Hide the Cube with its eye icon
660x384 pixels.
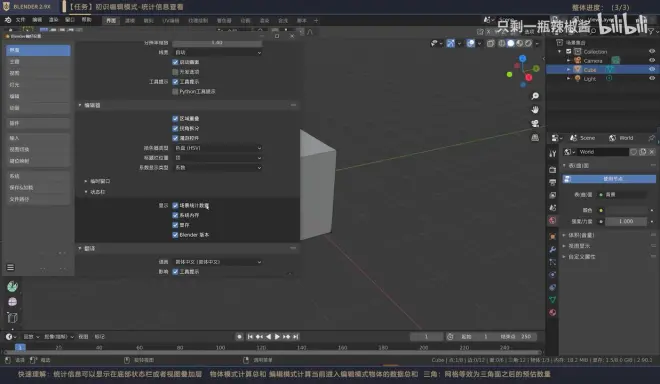point(652,69)
